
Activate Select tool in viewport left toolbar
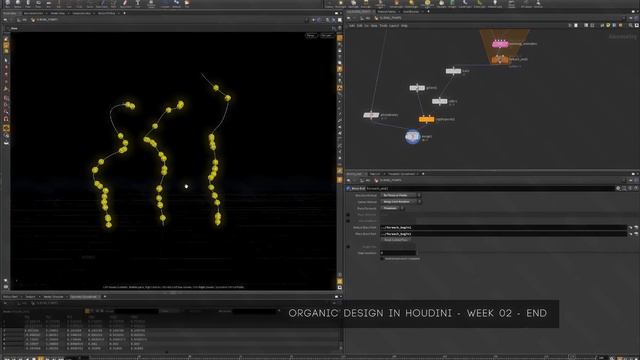point(6,60)
